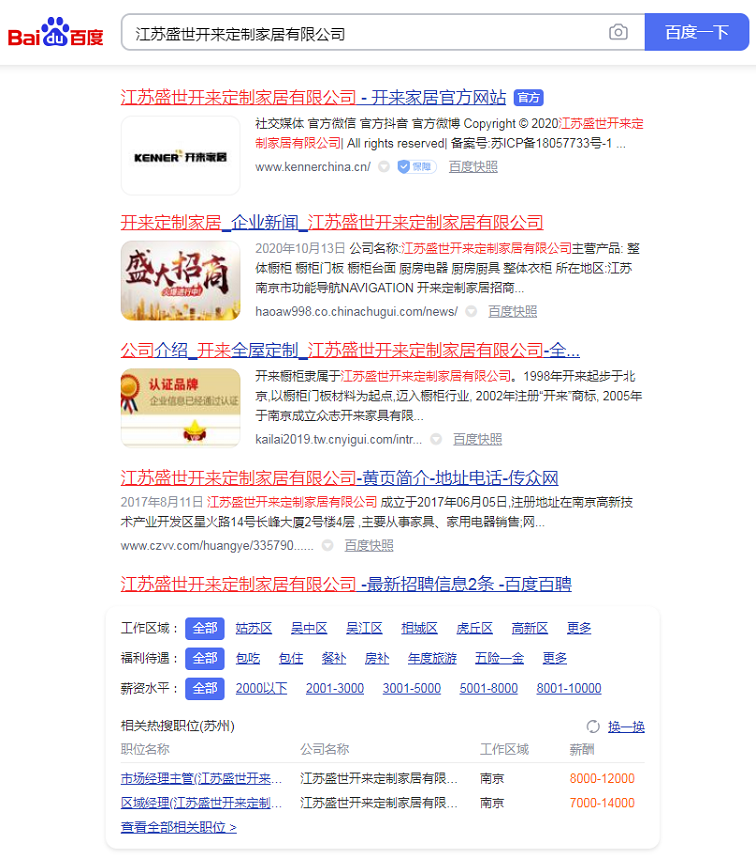Click the refresh circle icon
The height and width of the screenshot is (859, 756).
593,726
